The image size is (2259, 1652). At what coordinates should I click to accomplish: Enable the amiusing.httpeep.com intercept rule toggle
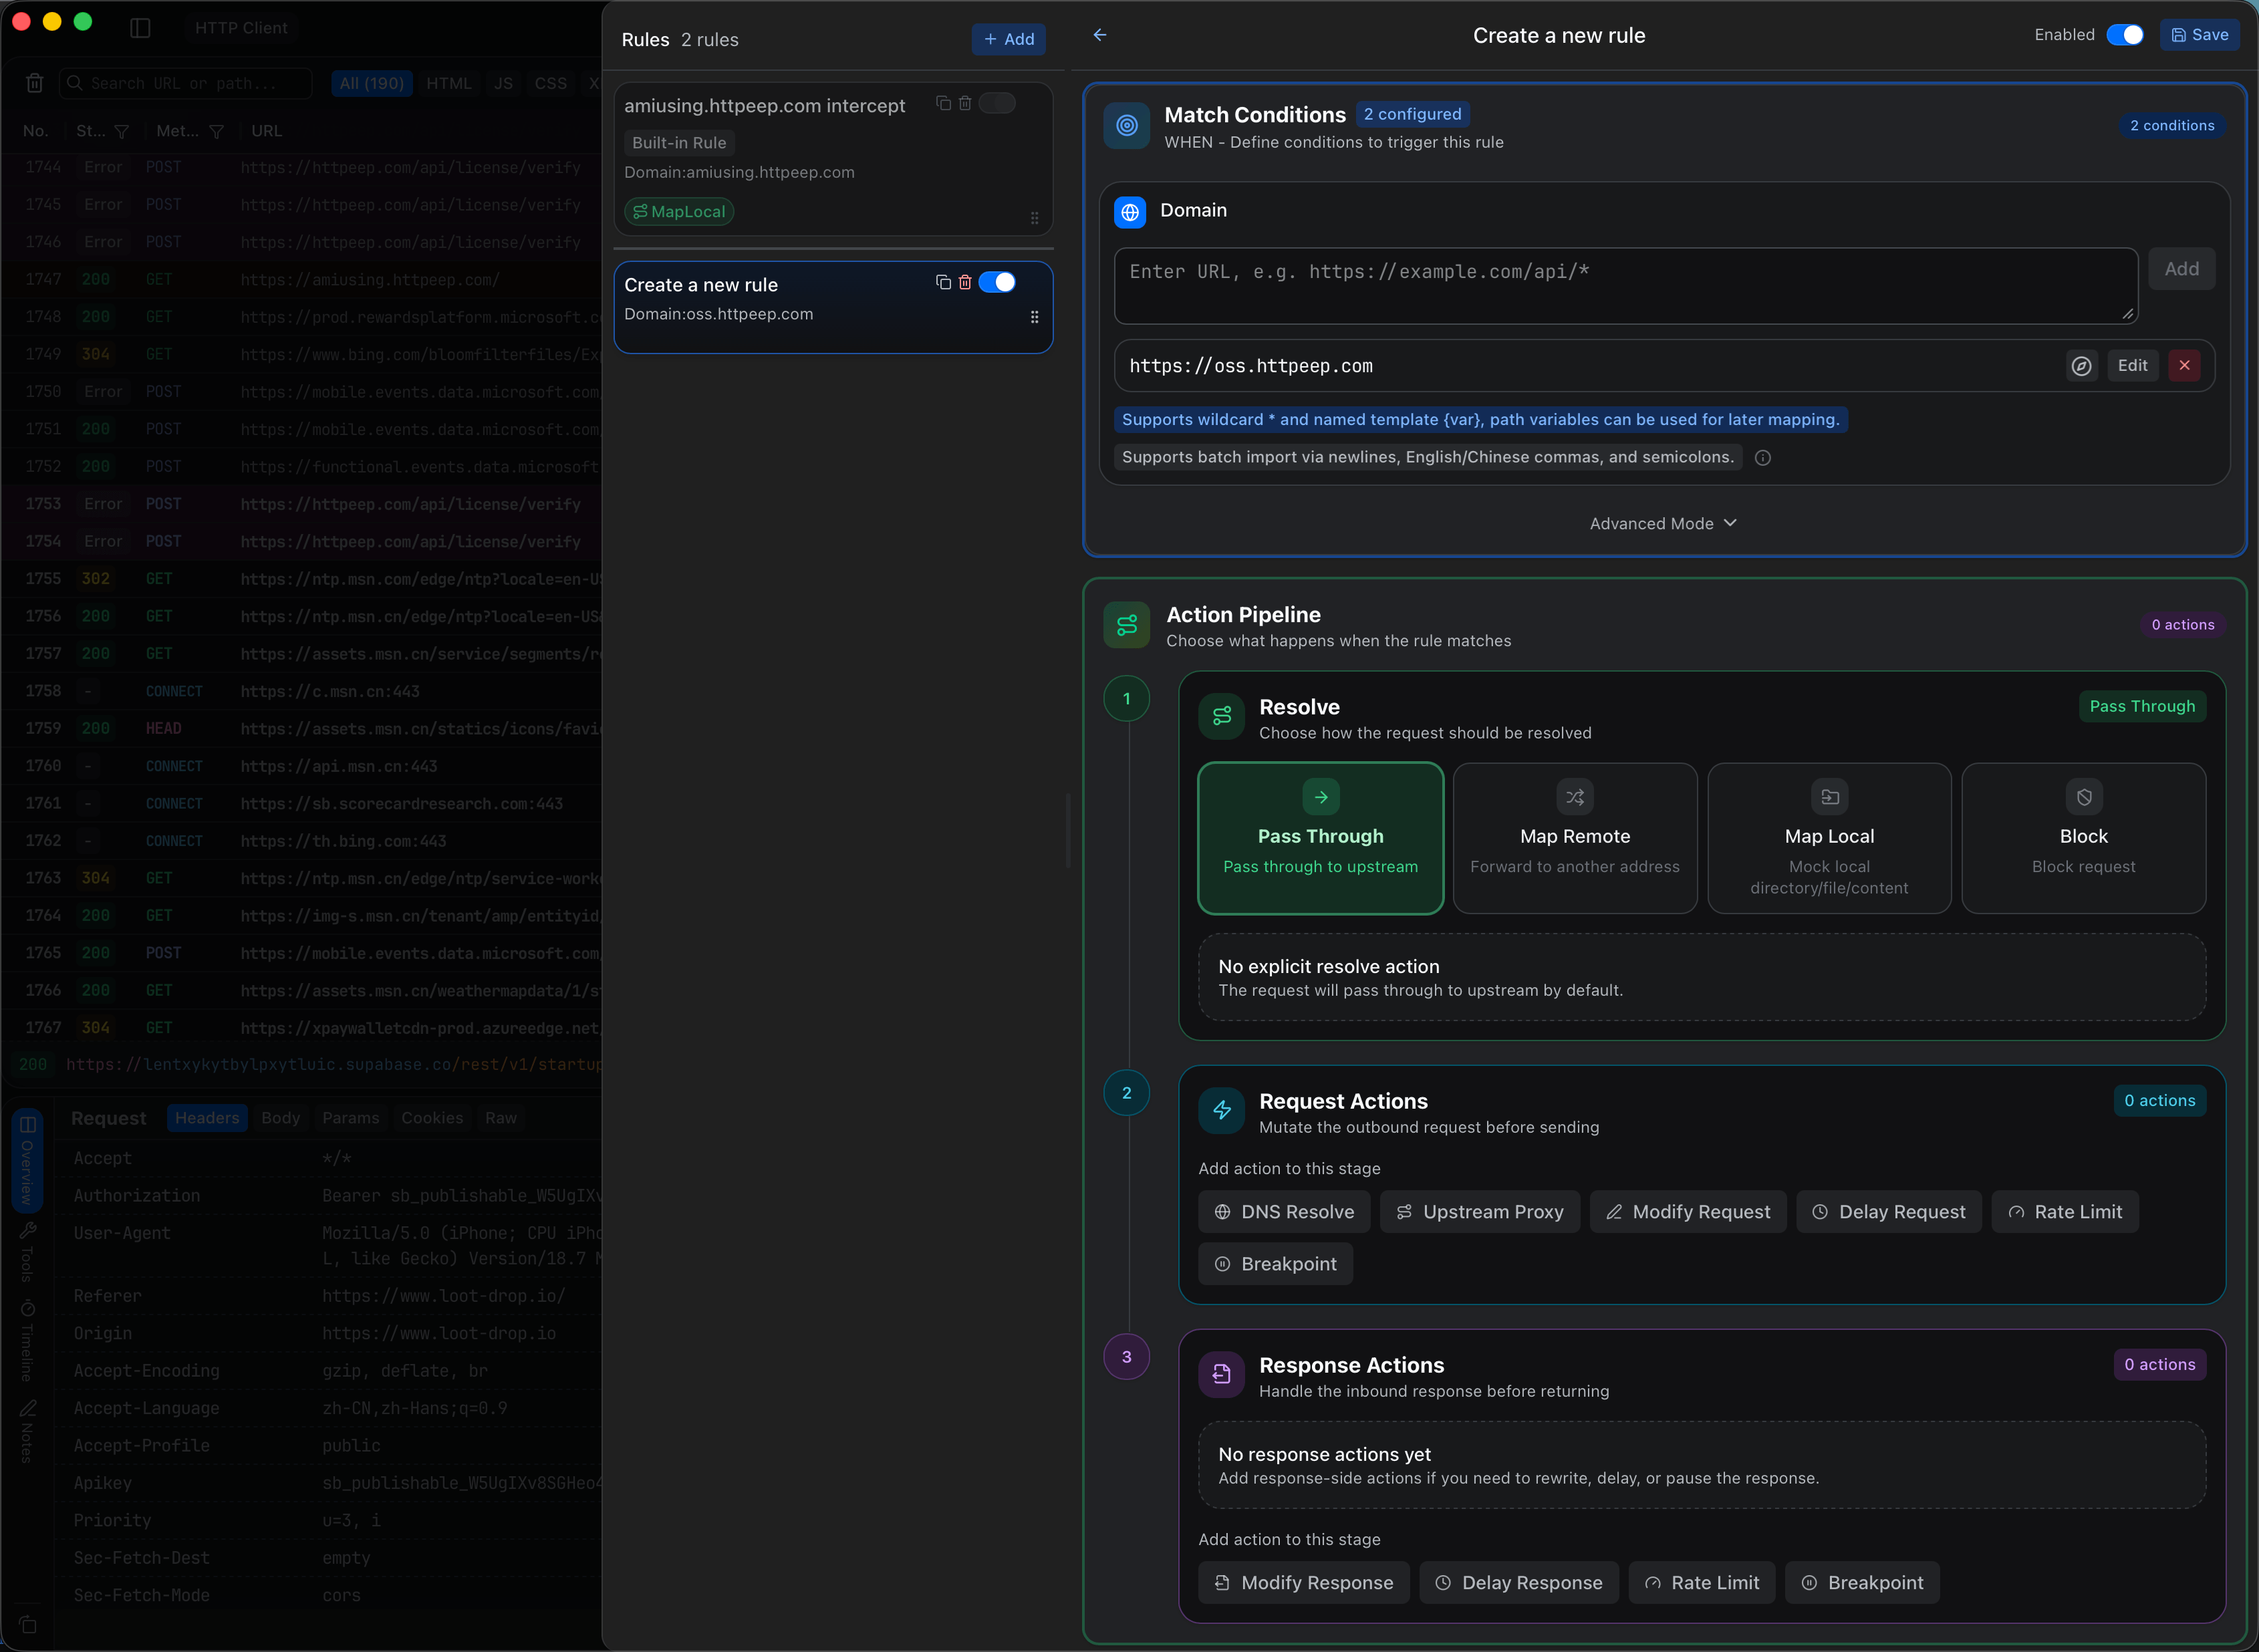point(997,103)
